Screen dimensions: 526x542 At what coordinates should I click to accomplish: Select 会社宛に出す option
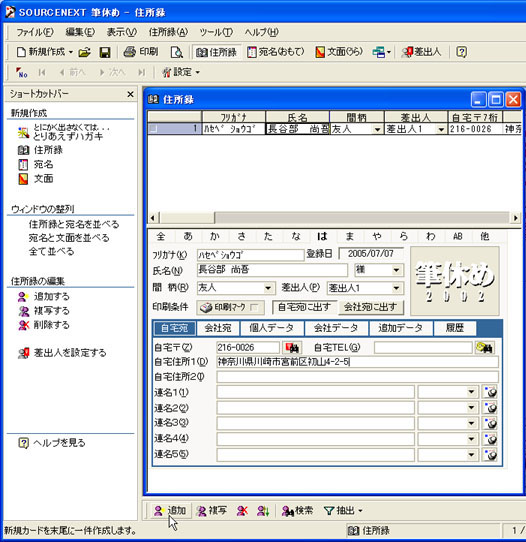coord(370,307)
